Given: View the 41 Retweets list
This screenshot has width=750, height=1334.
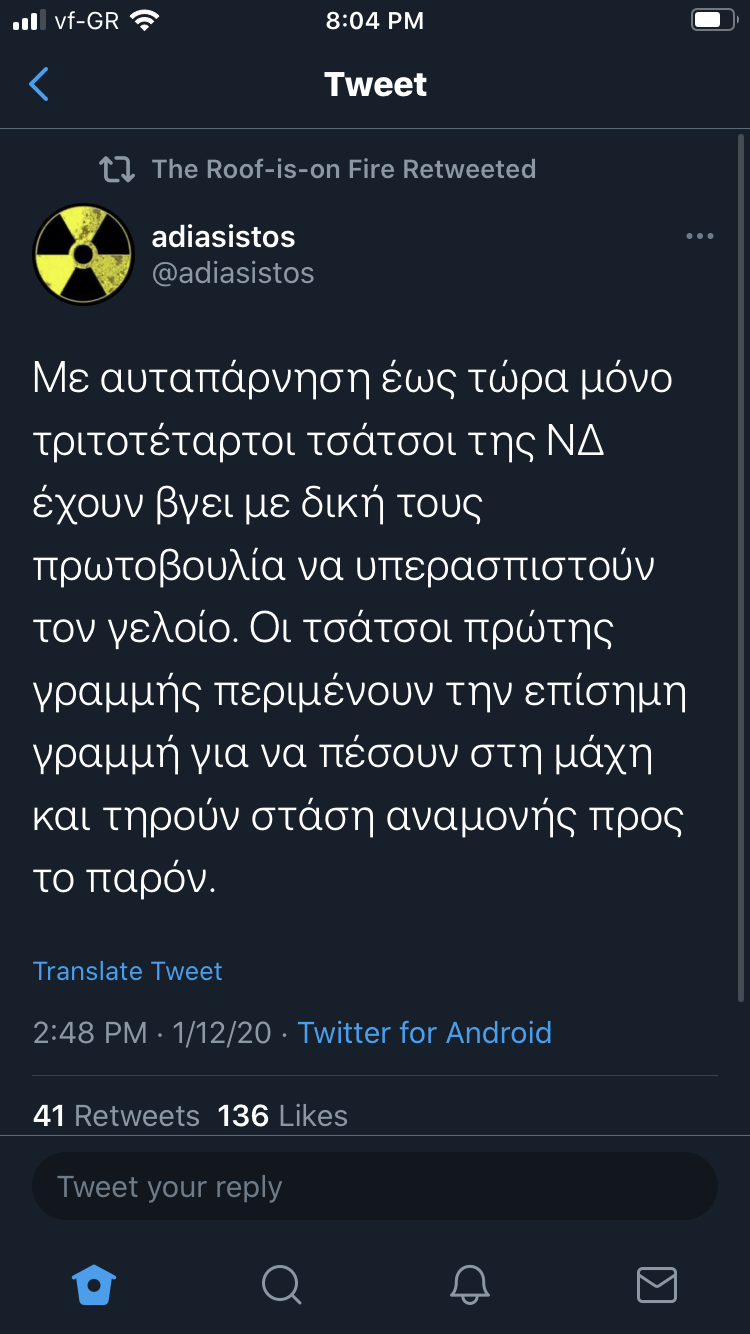Looking at the screenshot, I should [x=116, y=1116].
